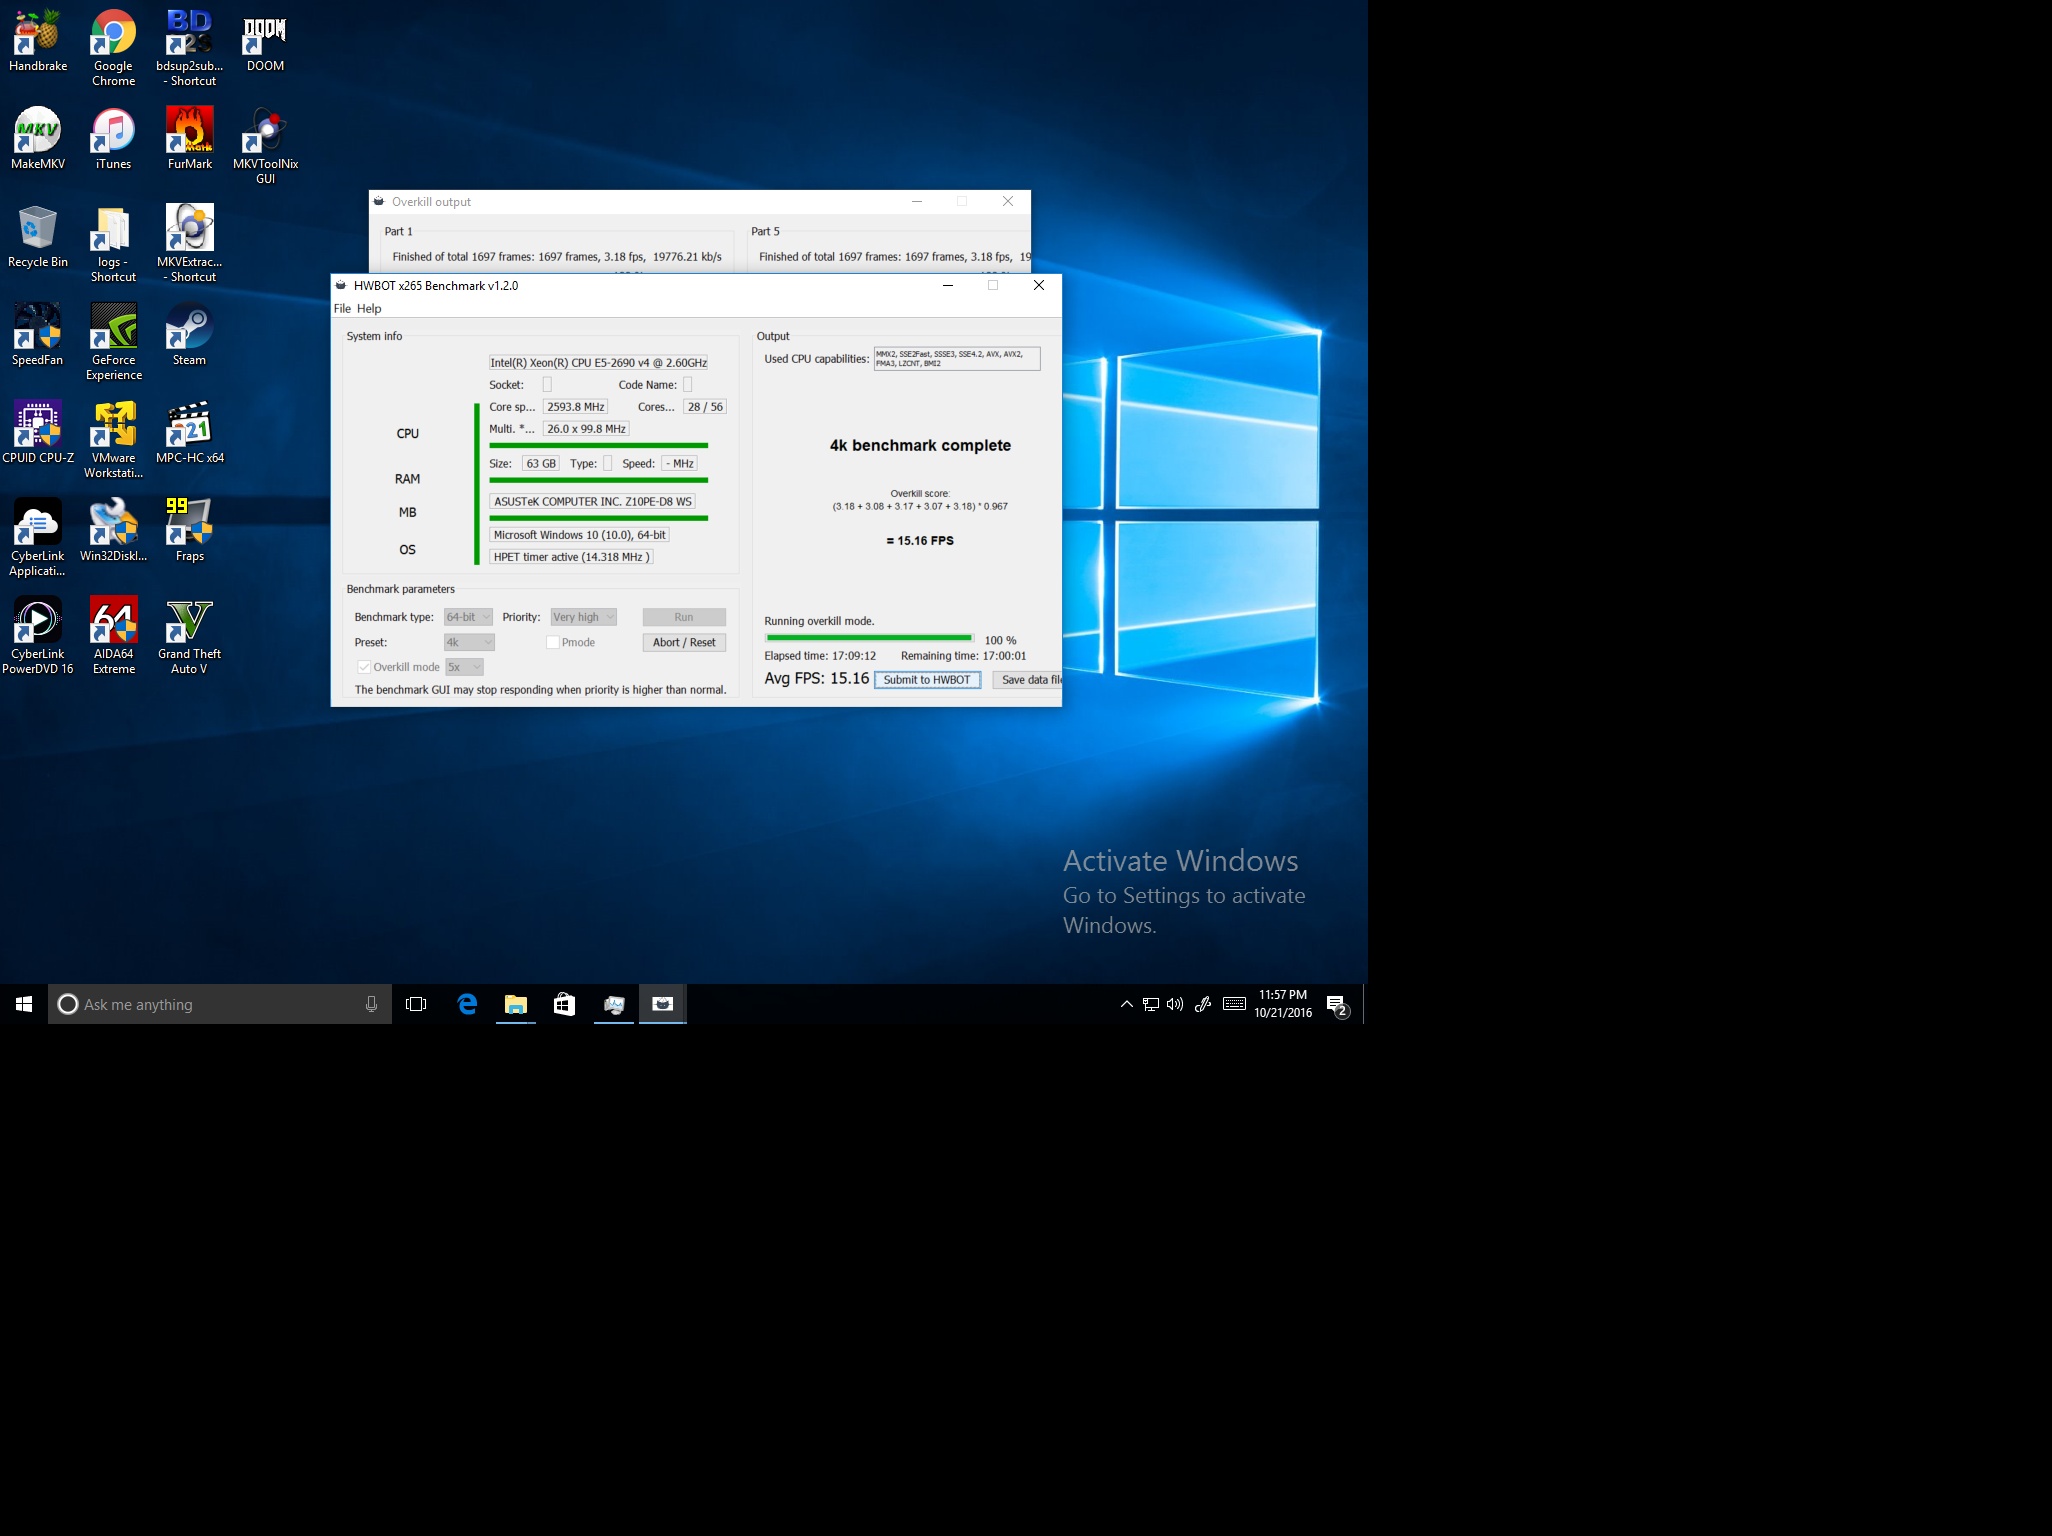2052x1536 pixels.
Task: Open Task View on the taskbar
Action: (416, 1004)
